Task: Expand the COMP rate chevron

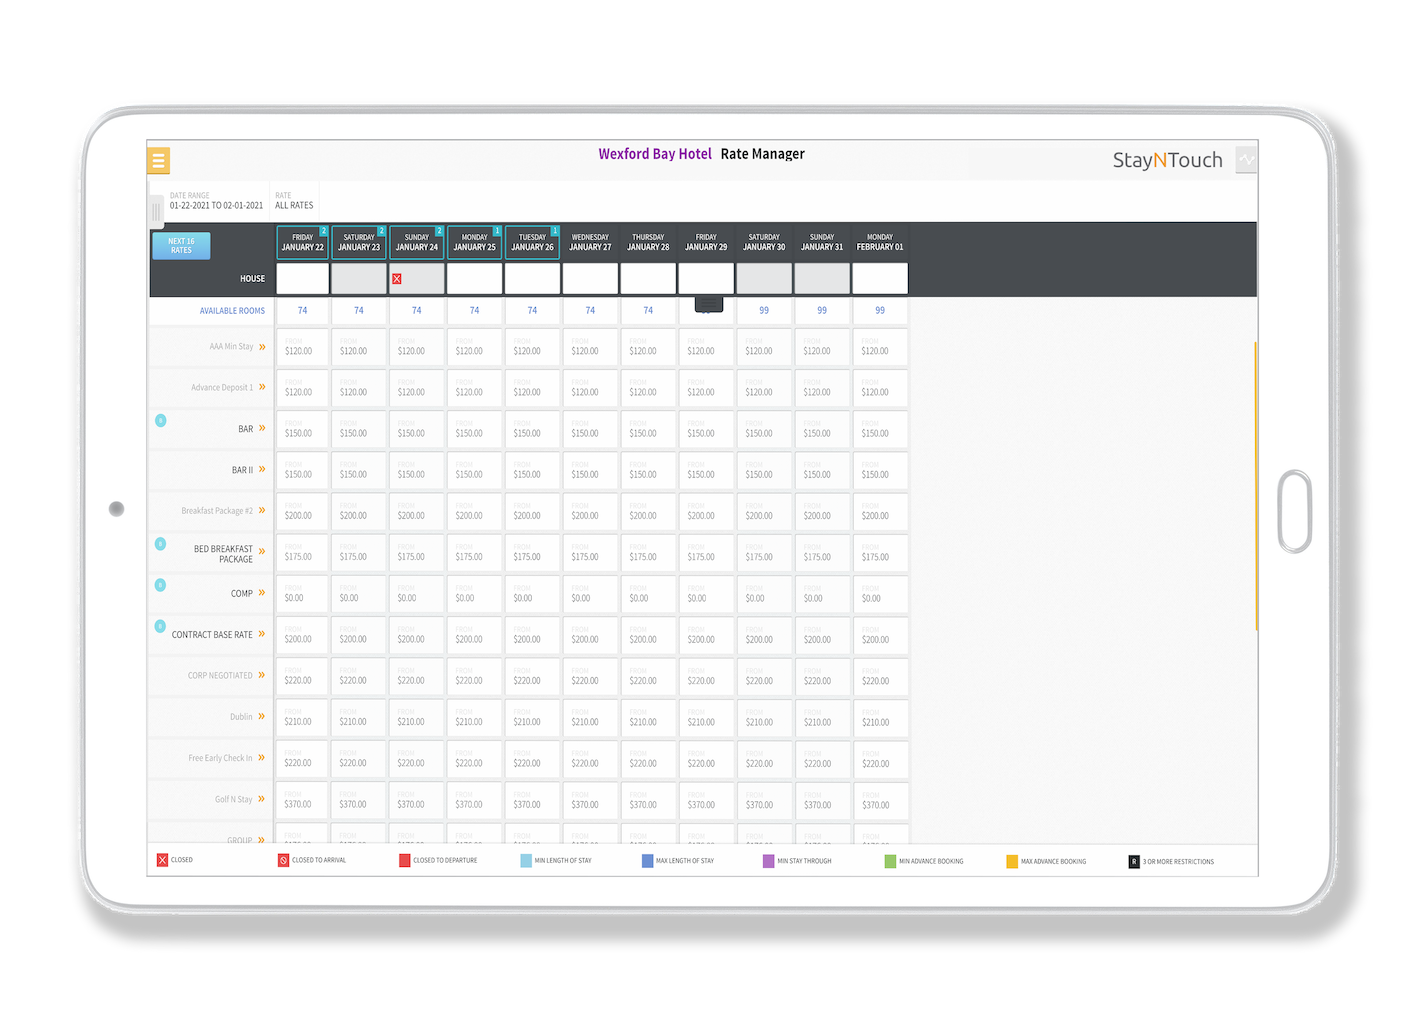Action: tap(262, 593)
